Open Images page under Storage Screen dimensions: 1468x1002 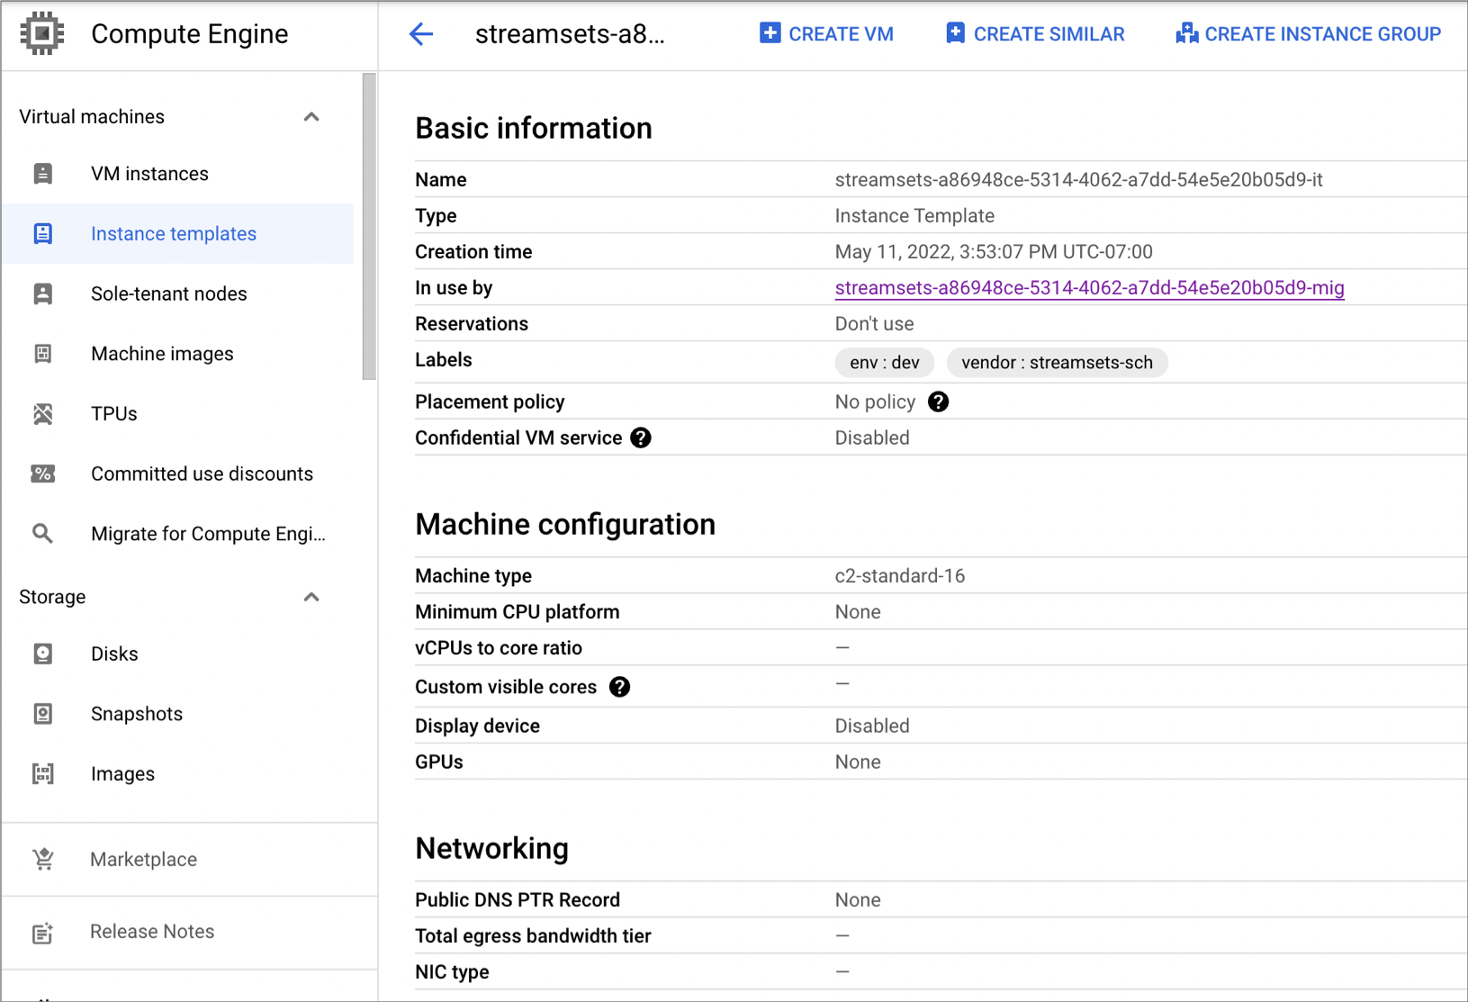[123, 774]
